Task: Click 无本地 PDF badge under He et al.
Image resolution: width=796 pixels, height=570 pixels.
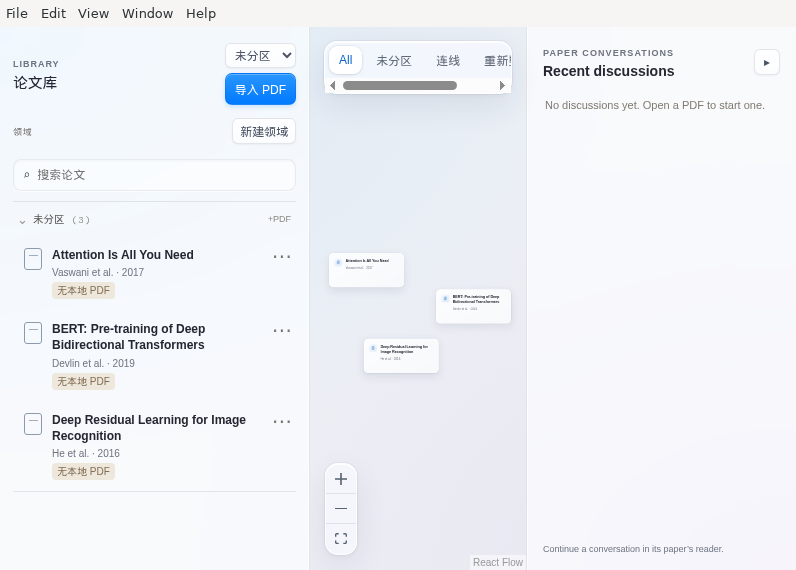Action: pyautogui.click(x=83, y=472)
